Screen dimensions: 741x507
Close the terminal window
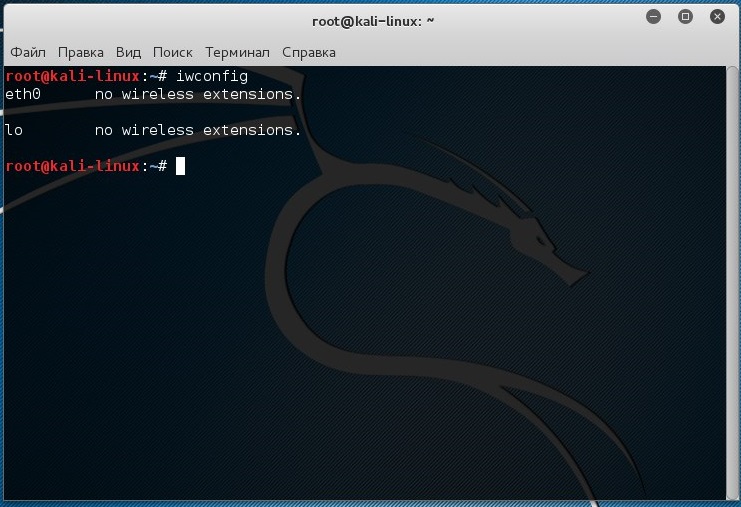pos(717,17)
